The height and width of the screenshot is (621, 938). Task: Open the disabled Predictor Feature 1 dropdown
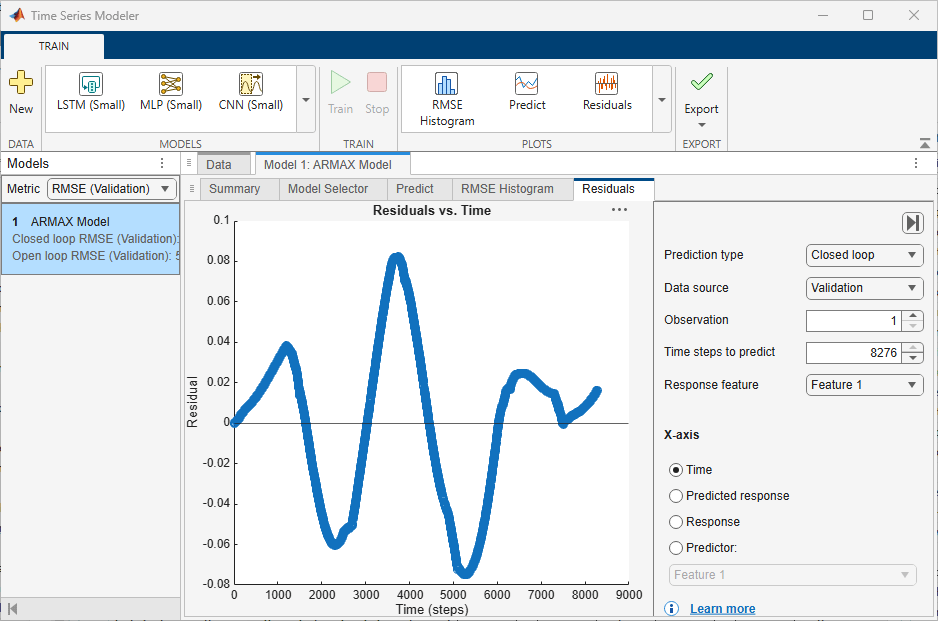click(x=793, y=575)
